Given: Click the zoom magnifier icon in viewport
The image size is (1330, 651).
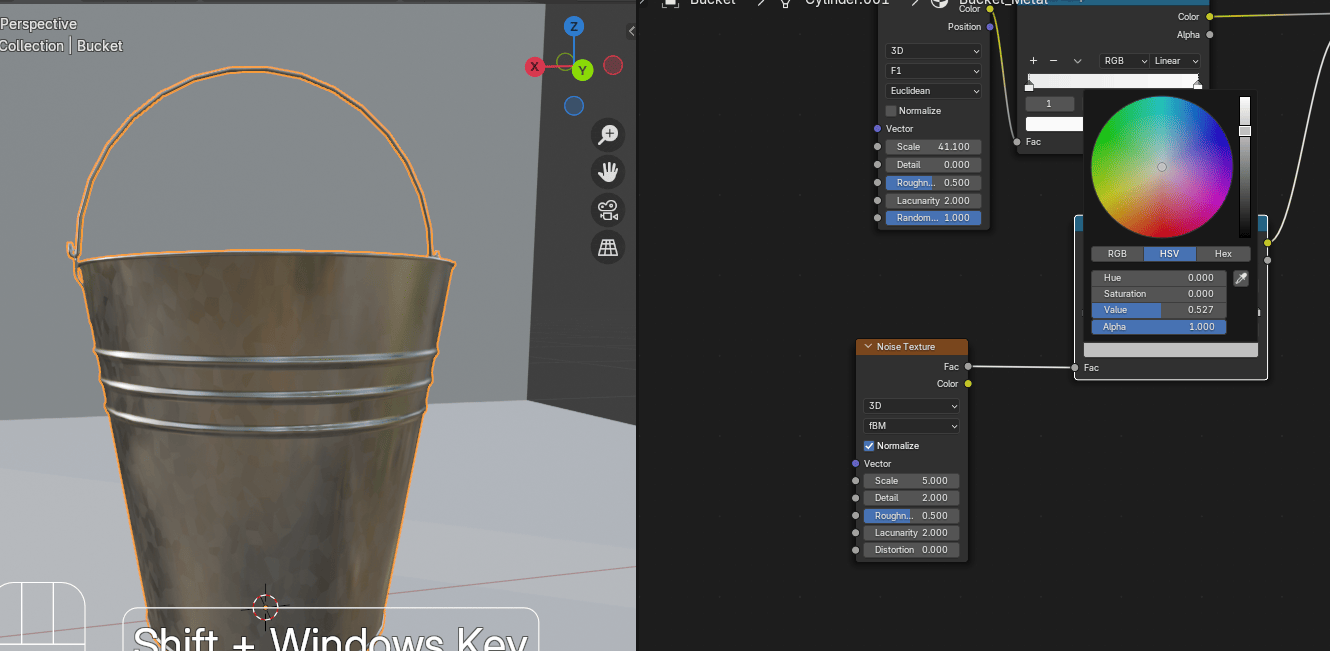Looking at the screenshot, I should pos(608,135).
